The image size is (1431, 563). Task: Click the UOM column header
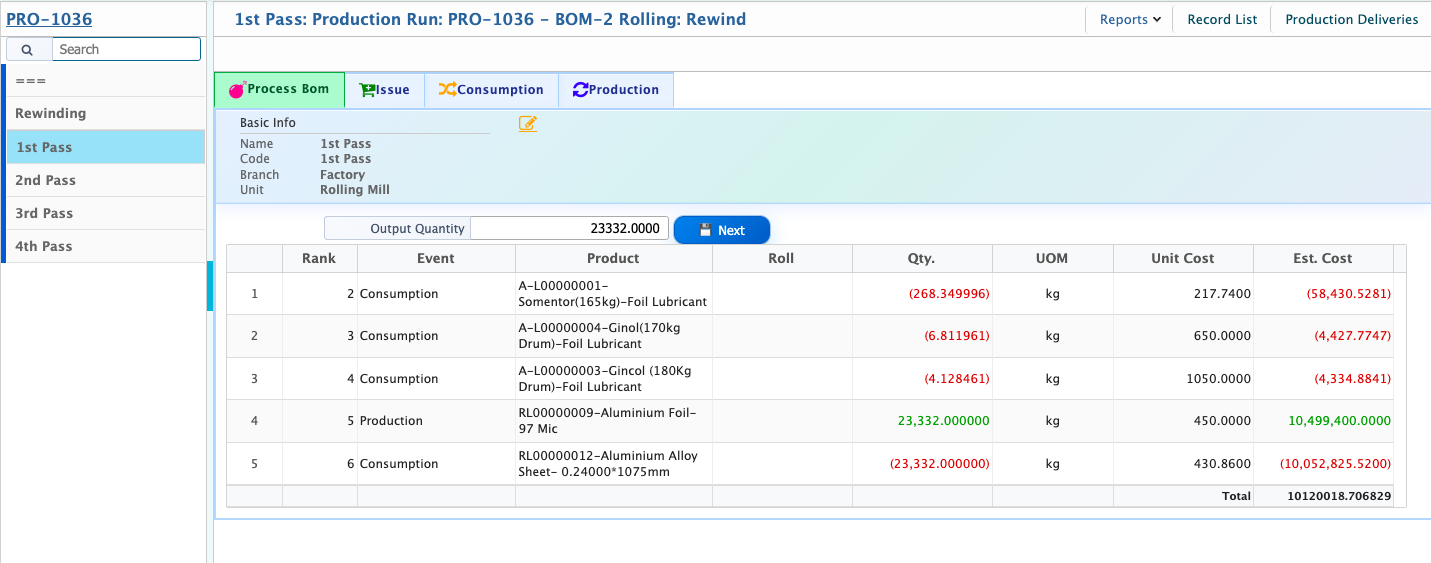[1052, 258]
